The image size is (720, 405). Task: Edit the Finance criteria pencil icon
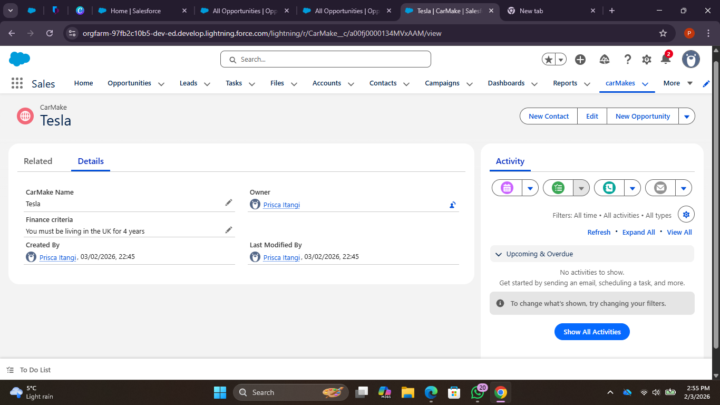point(228,230)
